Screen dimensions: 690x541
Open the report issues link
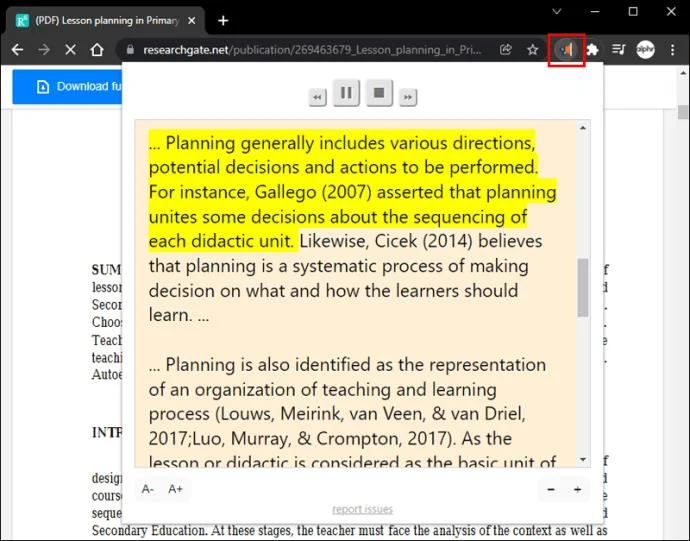tap(362, 509)
